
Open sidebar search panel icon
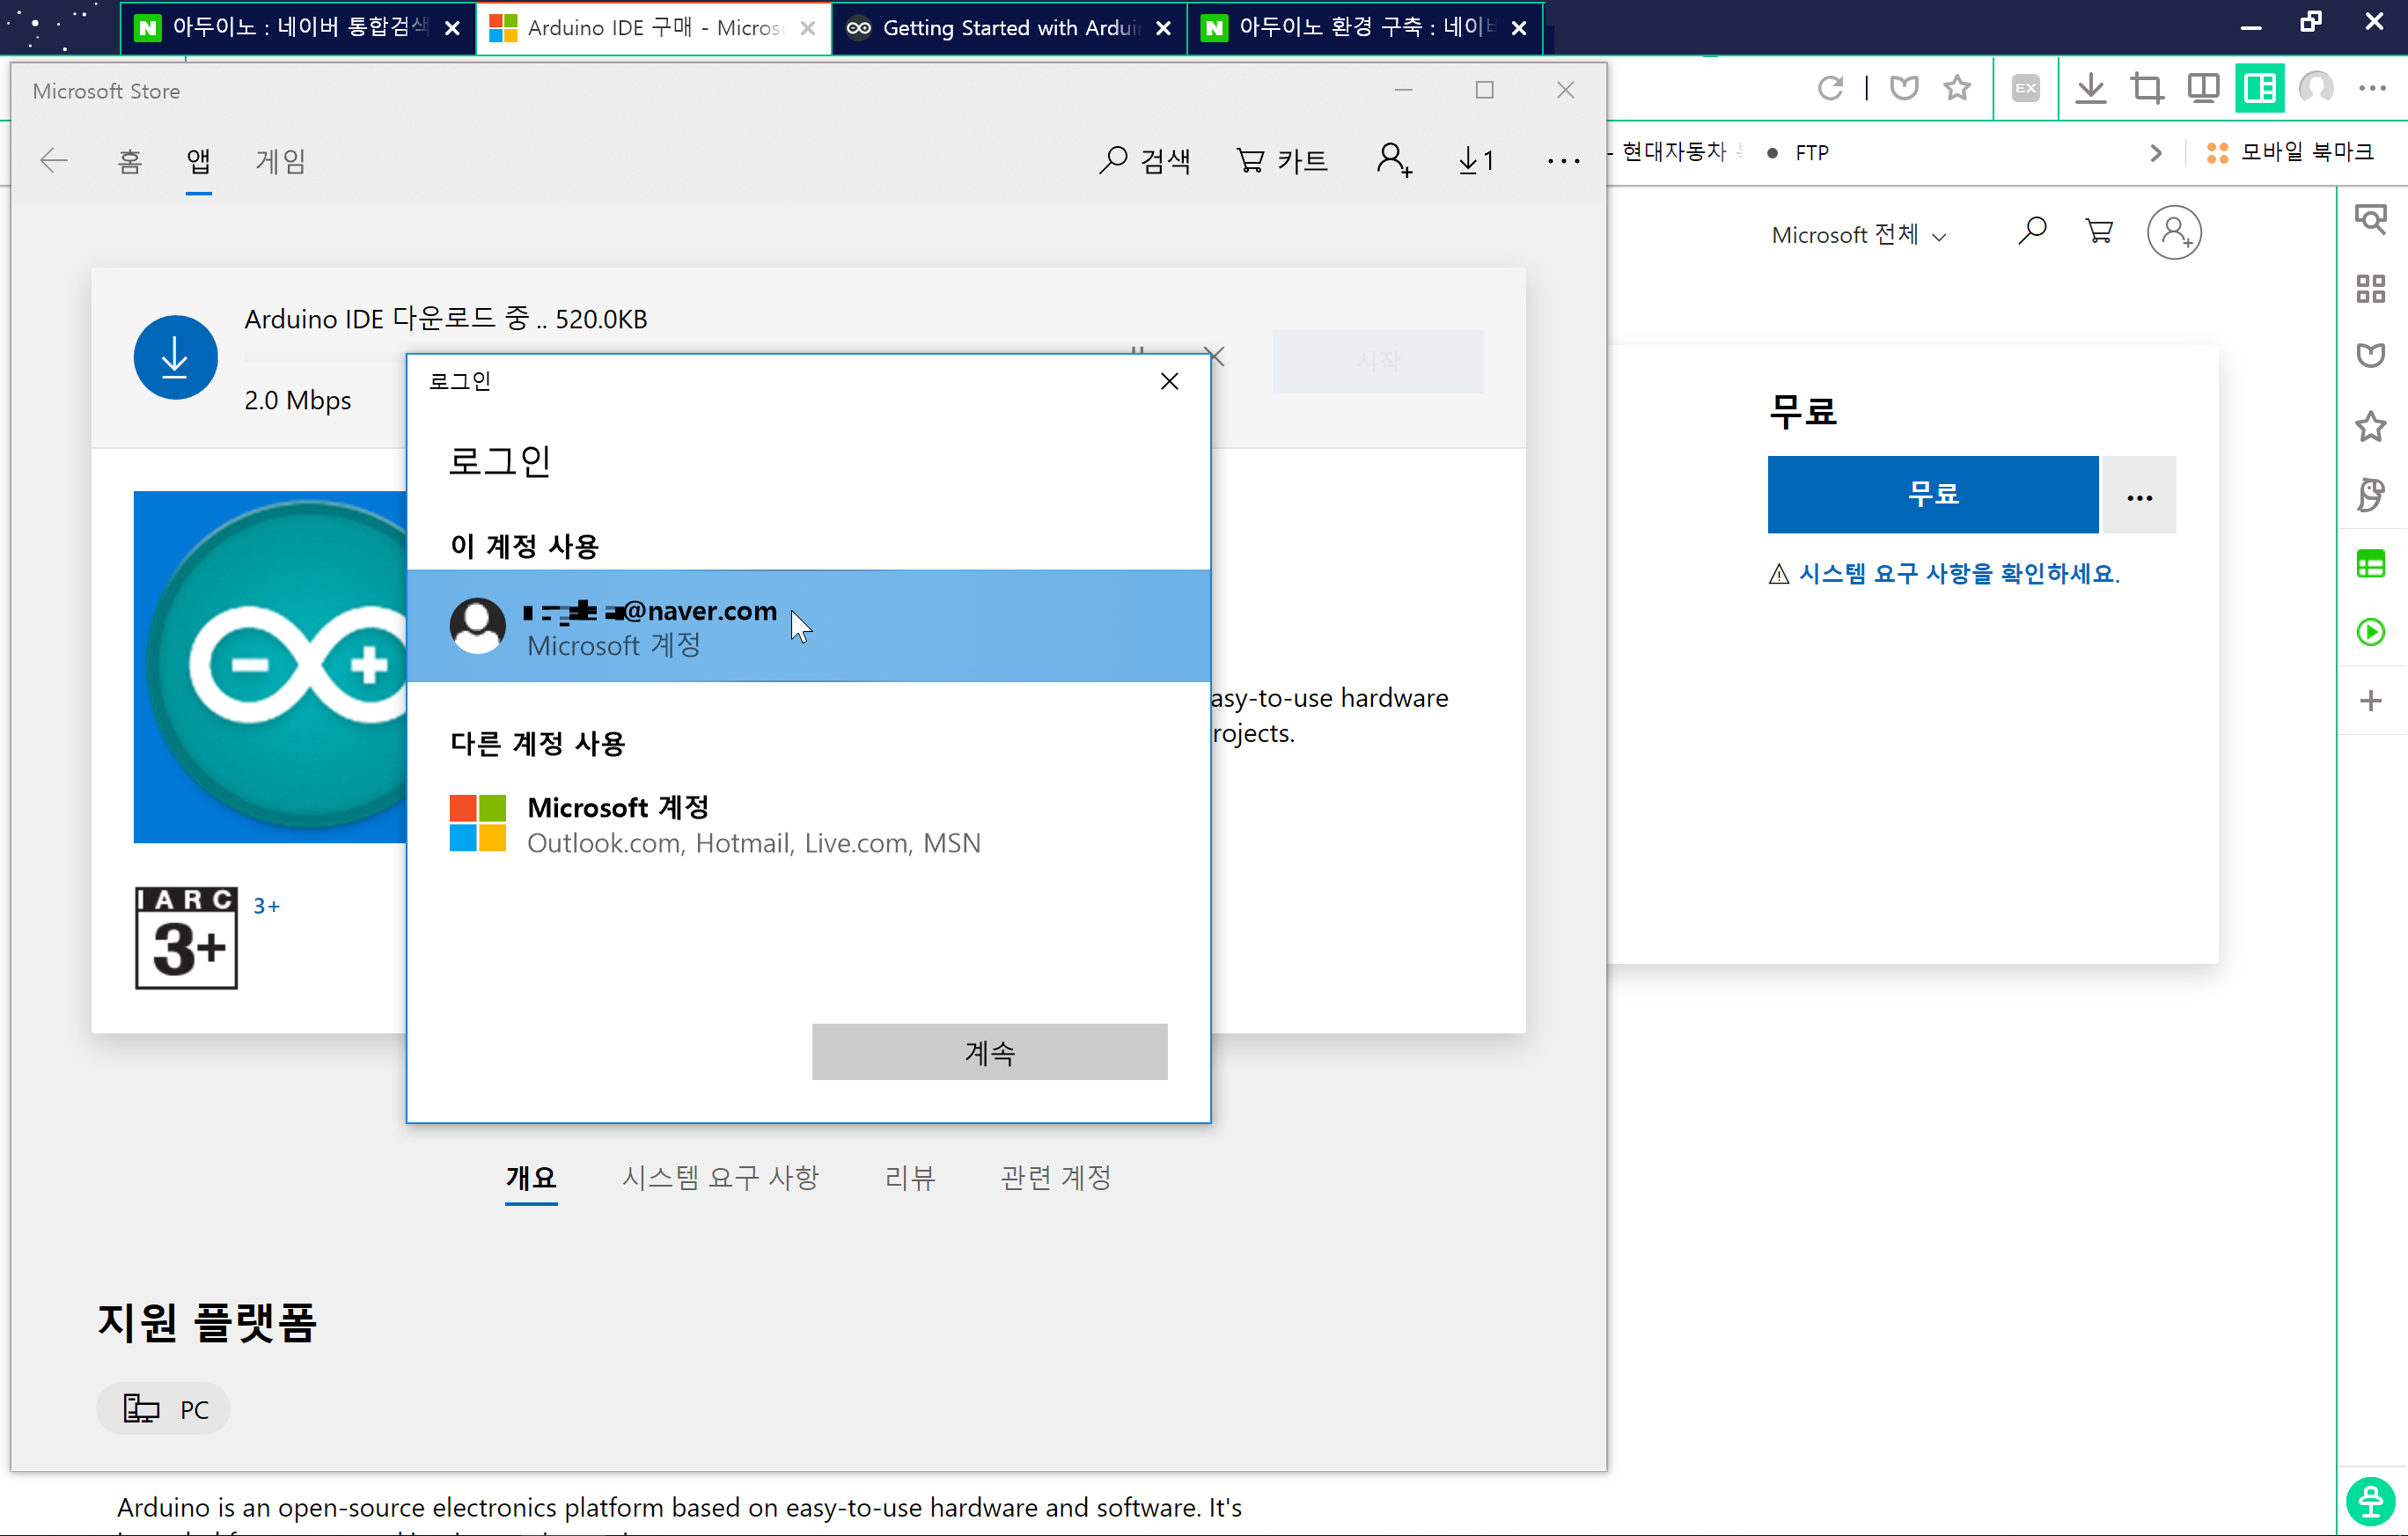2371,218
